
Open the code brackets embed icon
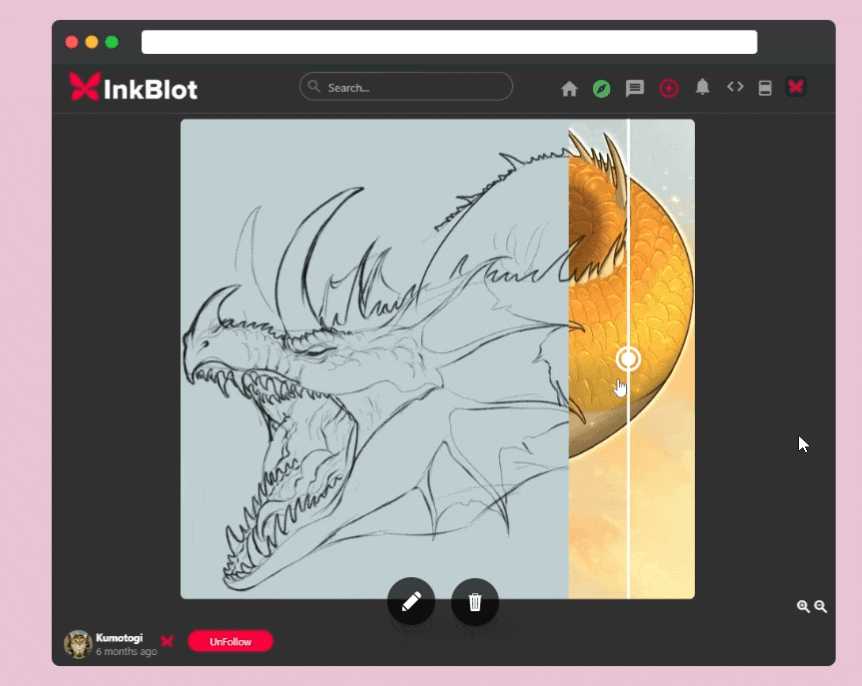pos(735,88)
